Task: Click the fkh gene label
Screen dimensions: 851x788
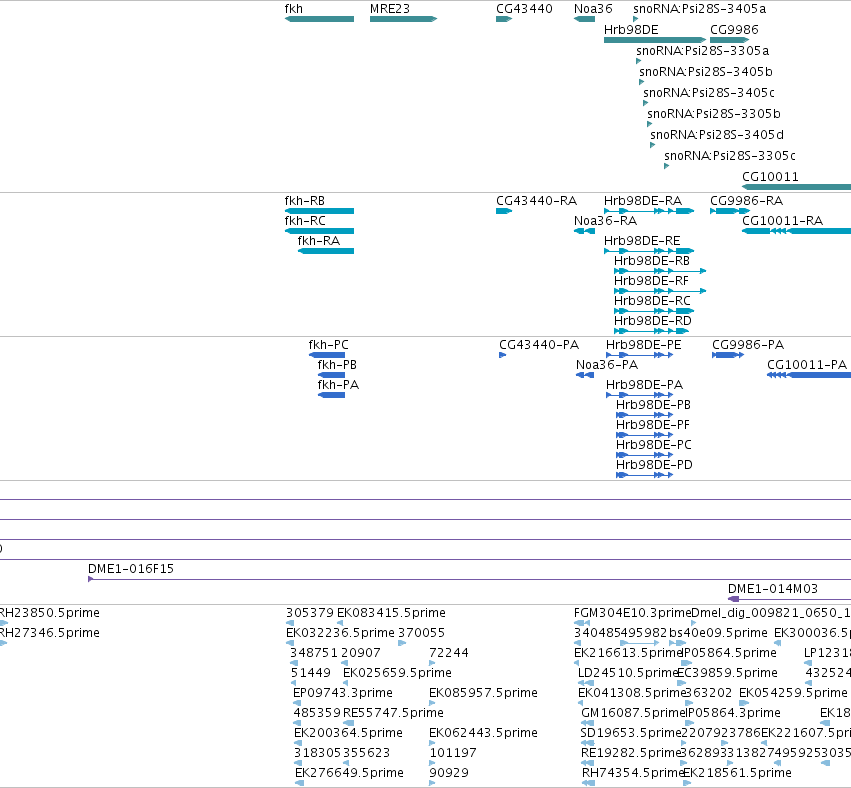Action: coord(294,9)
